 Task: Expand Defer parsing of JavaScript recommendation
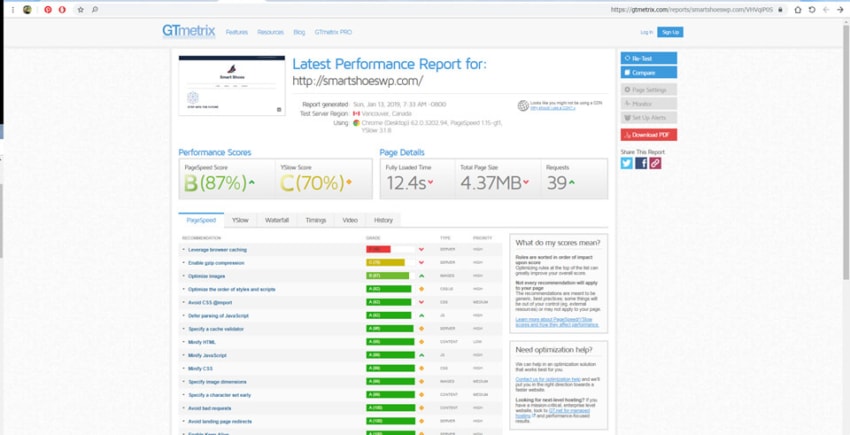pos(218,316)
